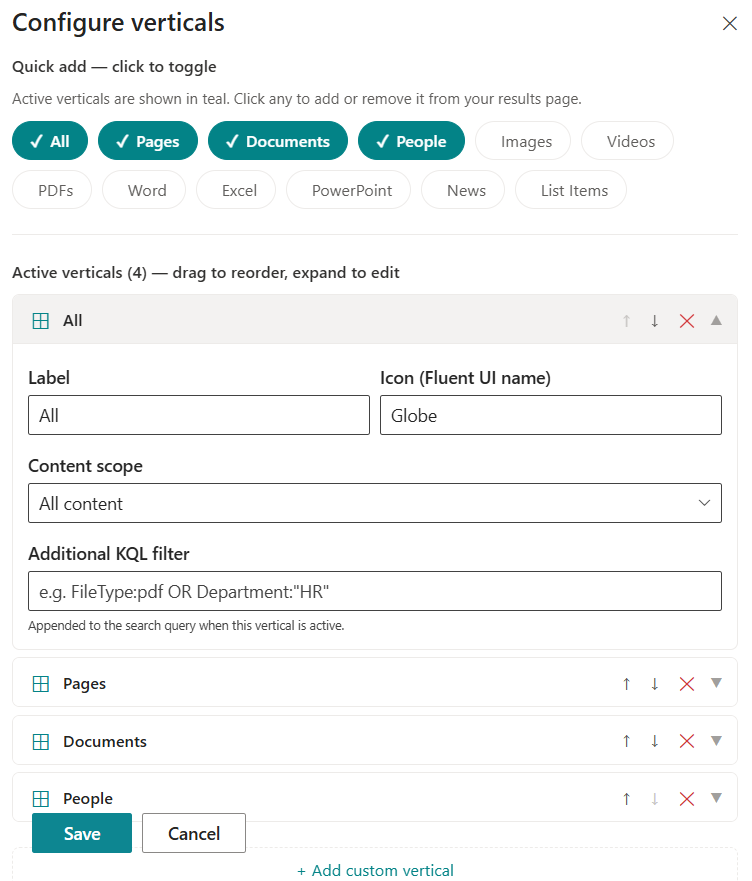This screenshot has height=881, width=752.
Task: Click the grid icon beside Documents
Action: 41,742
